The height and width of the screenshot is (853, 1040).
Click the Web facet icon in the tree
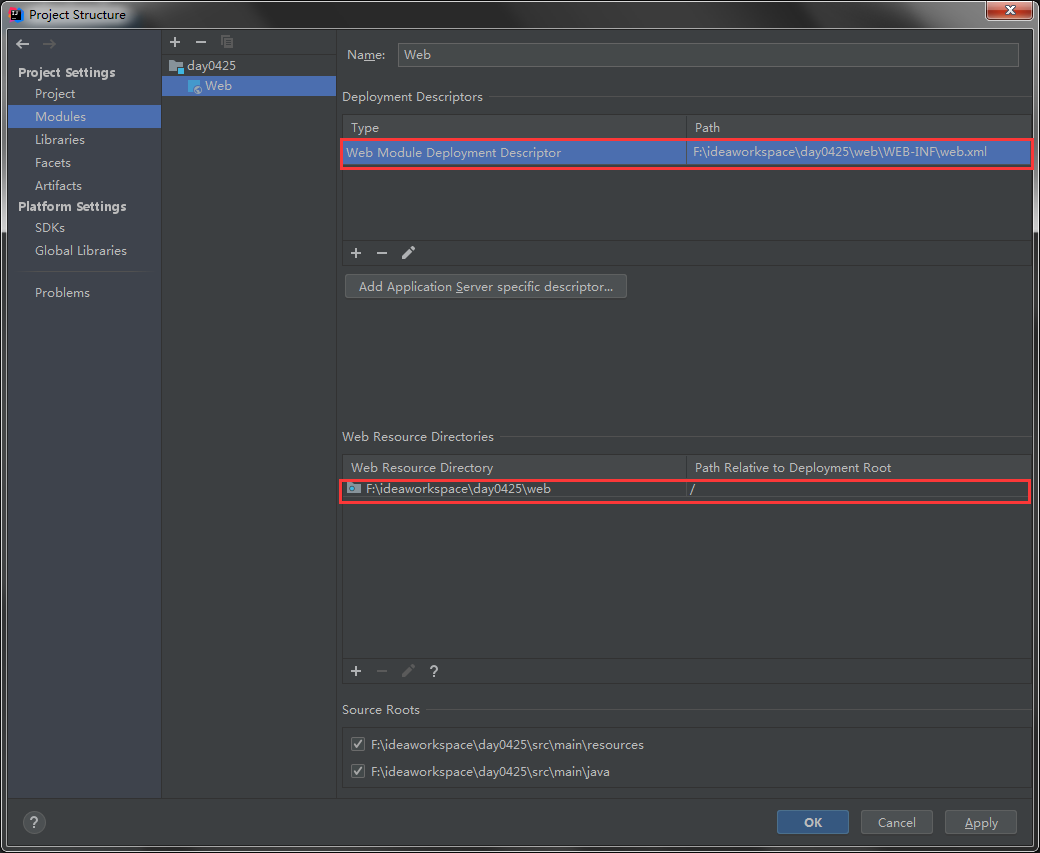[x=195, y=86]
